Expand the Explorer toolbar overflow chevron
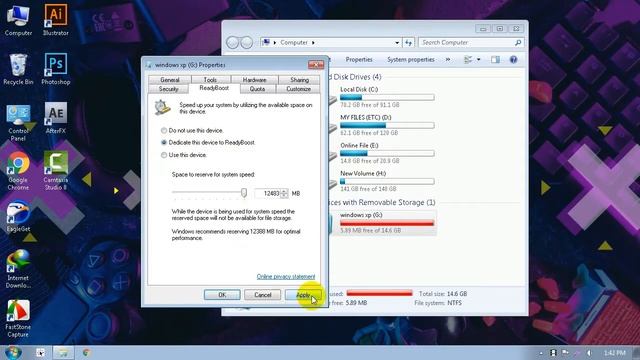Image resolution: width=640 pixels, height=360 pixels. (x=448, y=60)
